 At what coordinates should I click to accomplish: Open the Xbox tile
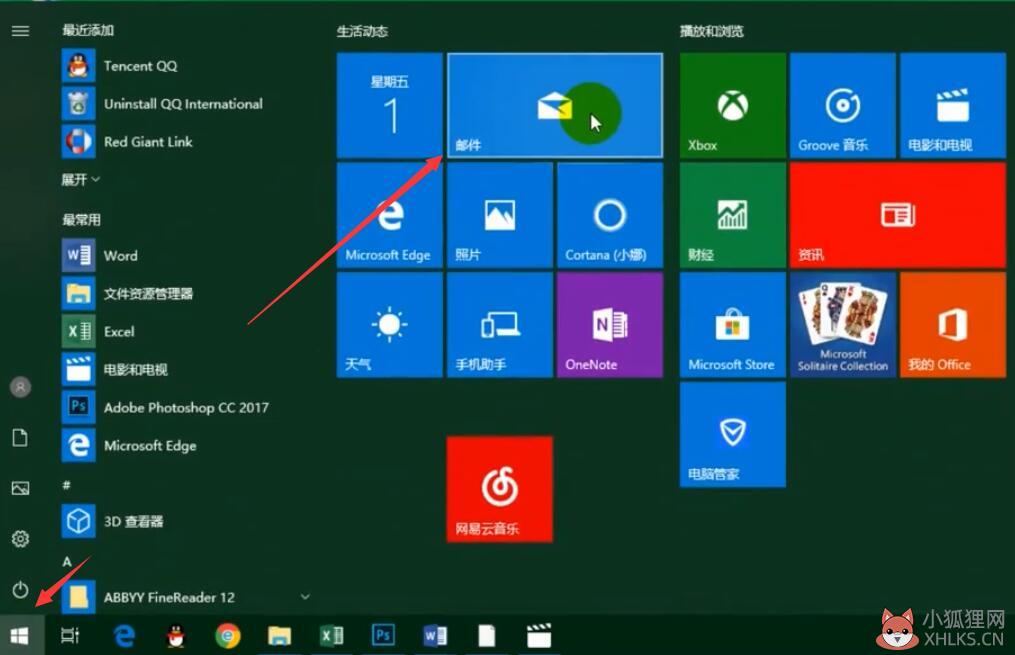[x=733, y=105]
